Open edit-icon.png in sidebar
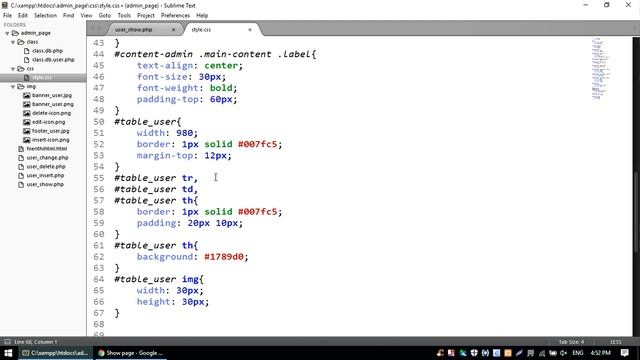 point(49,122)
